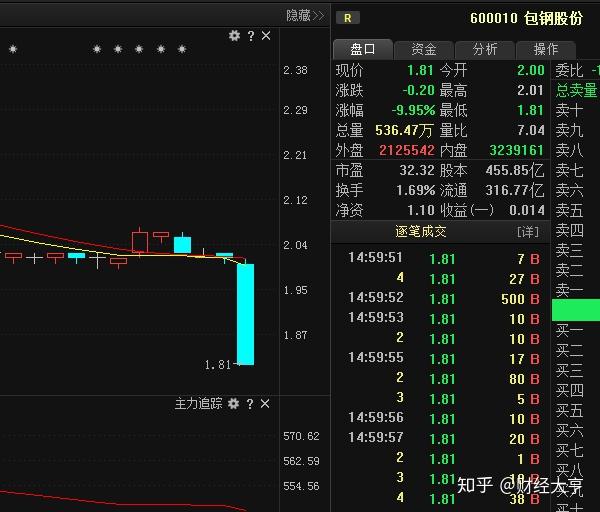Image resolution: width=600 pixels, height=512 pixels.
Task: Click the 市盈 value 32.32
Action: pyautogui.click(x=417, y=170)
